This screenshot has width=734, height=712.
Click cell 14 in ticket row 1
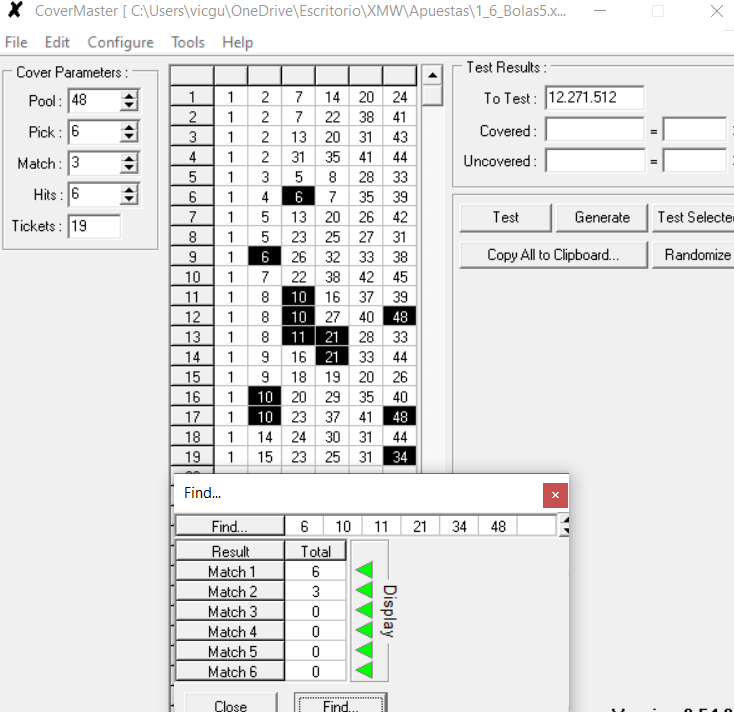pos(332,97)
